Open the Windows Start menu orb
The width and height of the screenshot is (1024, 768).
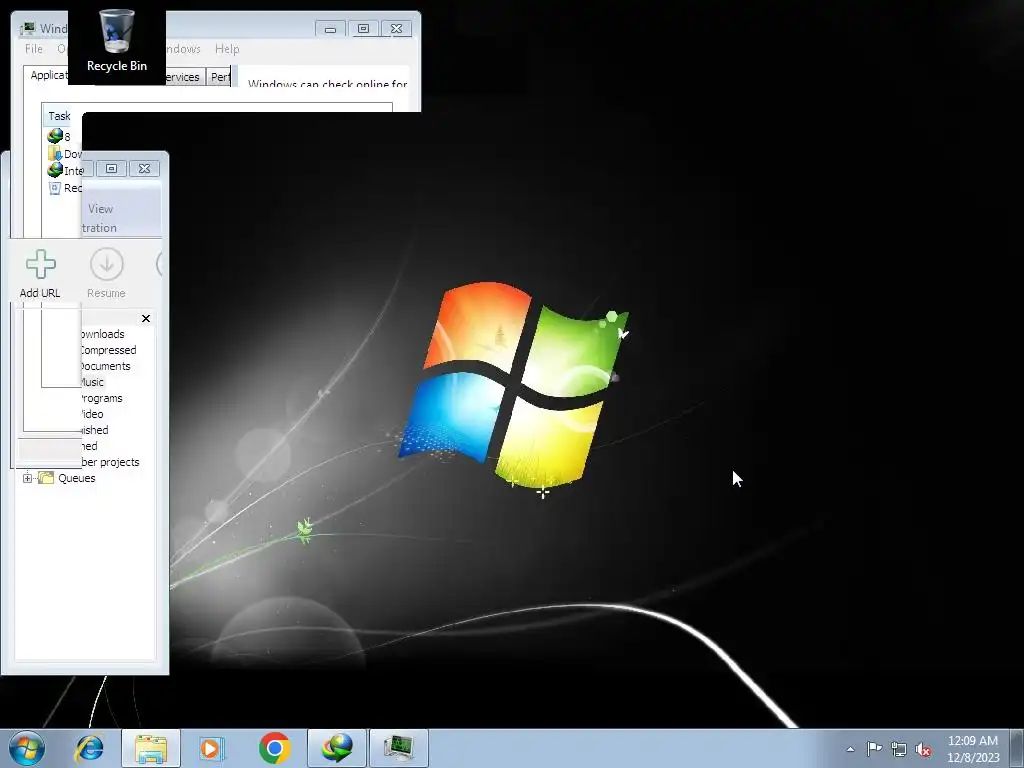click(x=27, y=748)
